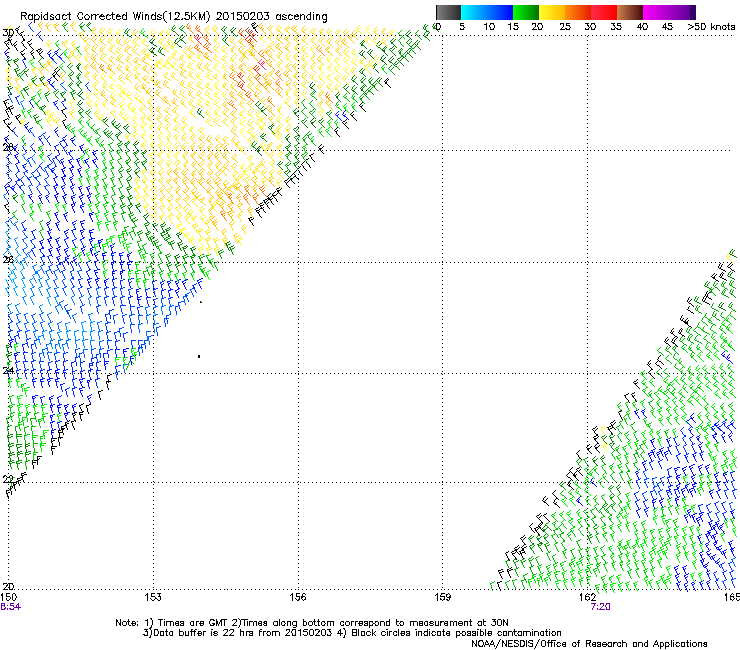Click the '5' label under color scale
This screenshot has height=650, width=740.
coord(462,26)
